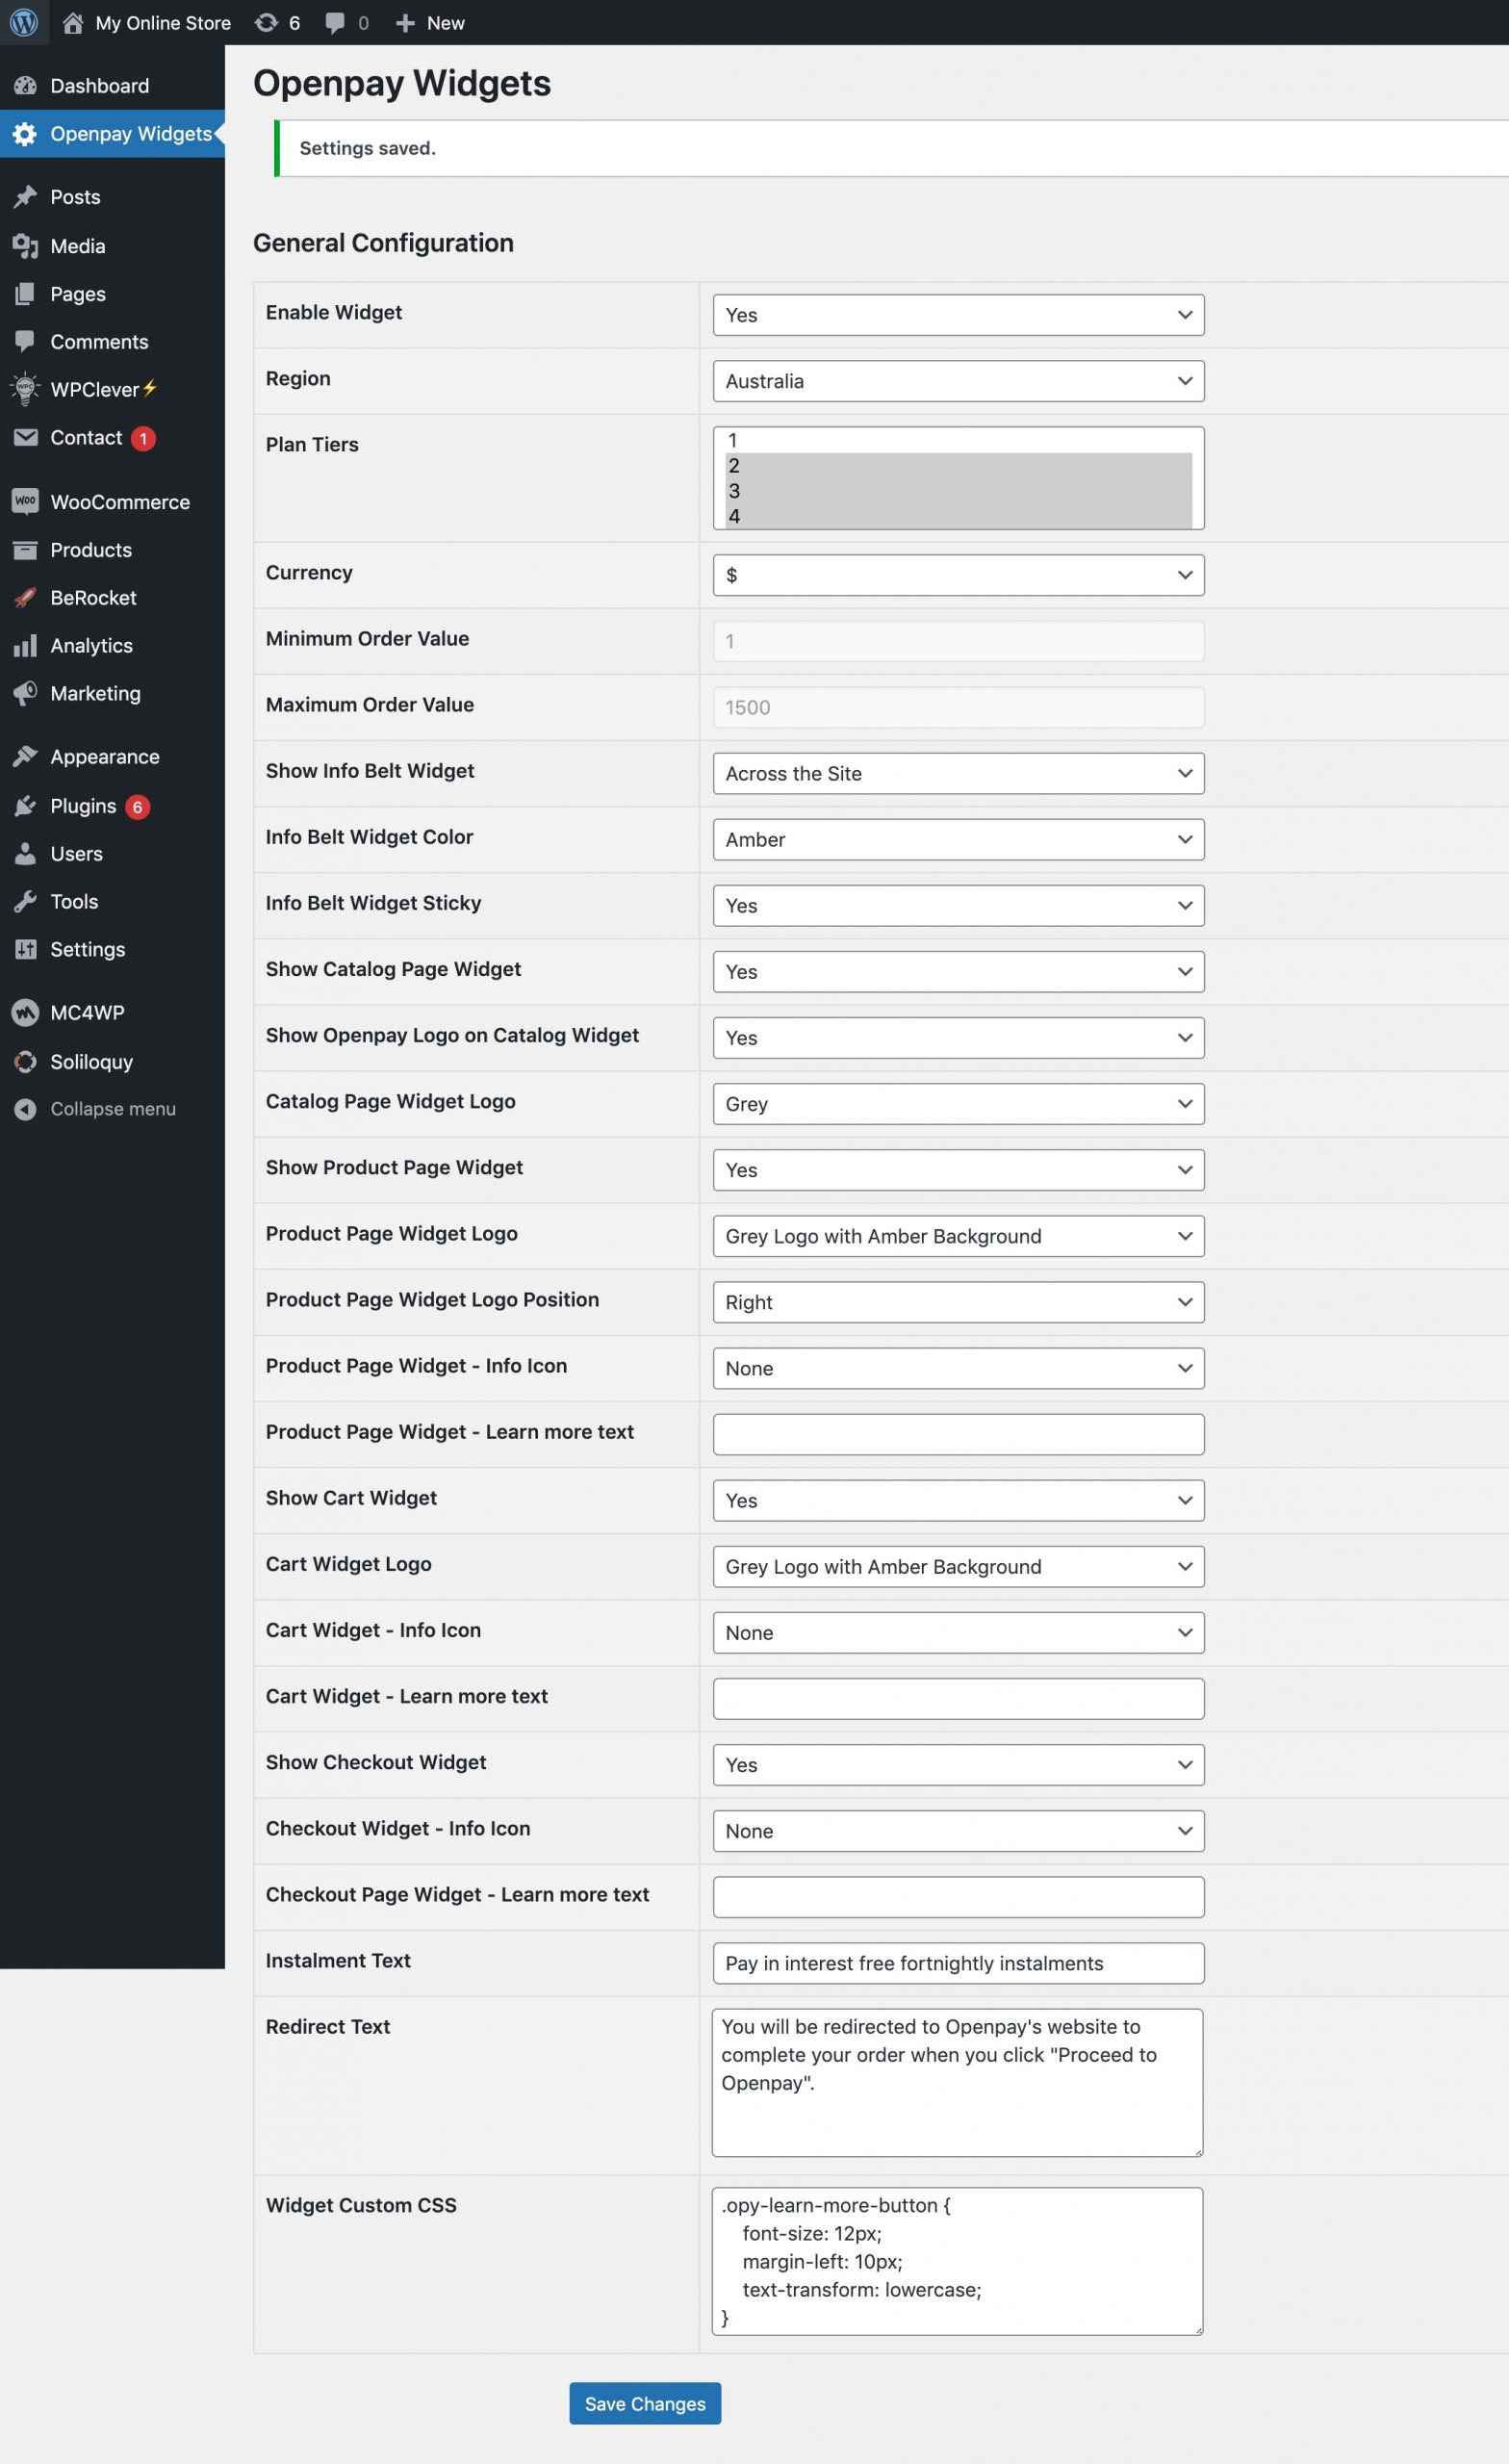Click the Users person icon
The width and height of the screenshot is (1509, 2464).
[25, 854]
